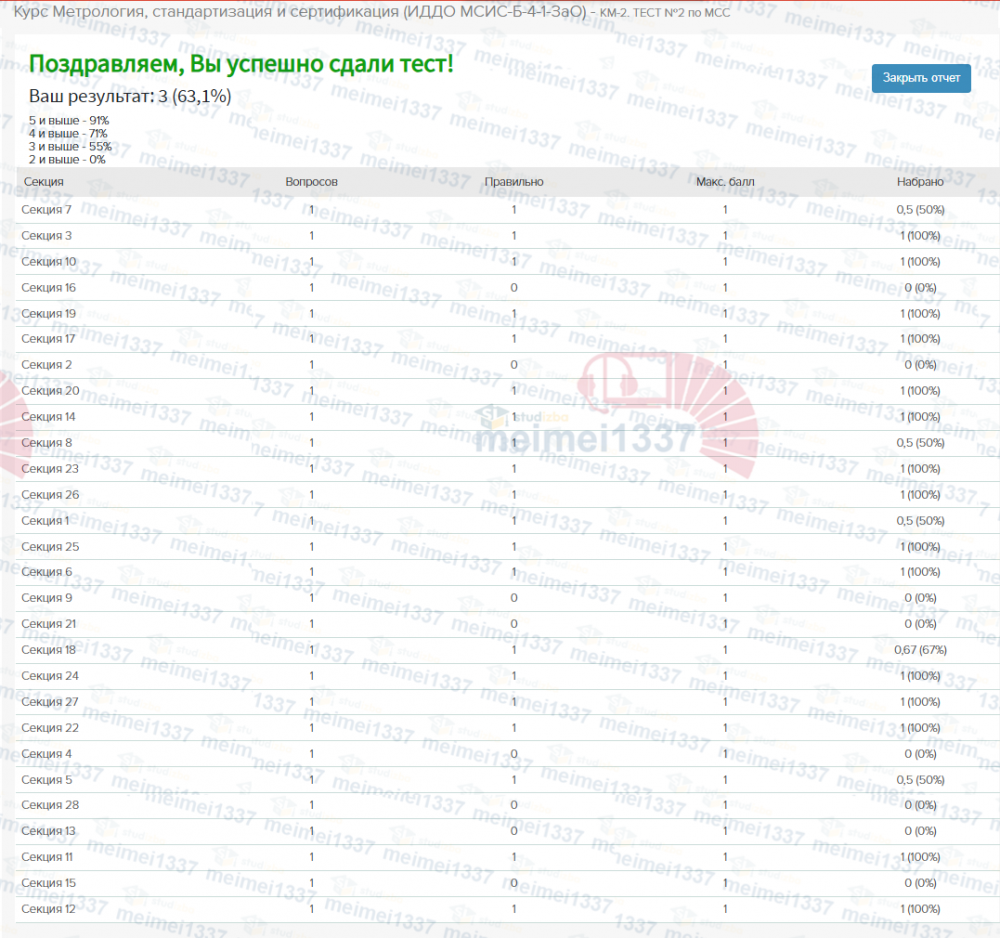This screenshot has width=1000, height=938.
Task: Select the Секция 9 row
Action: pos(508,598)
